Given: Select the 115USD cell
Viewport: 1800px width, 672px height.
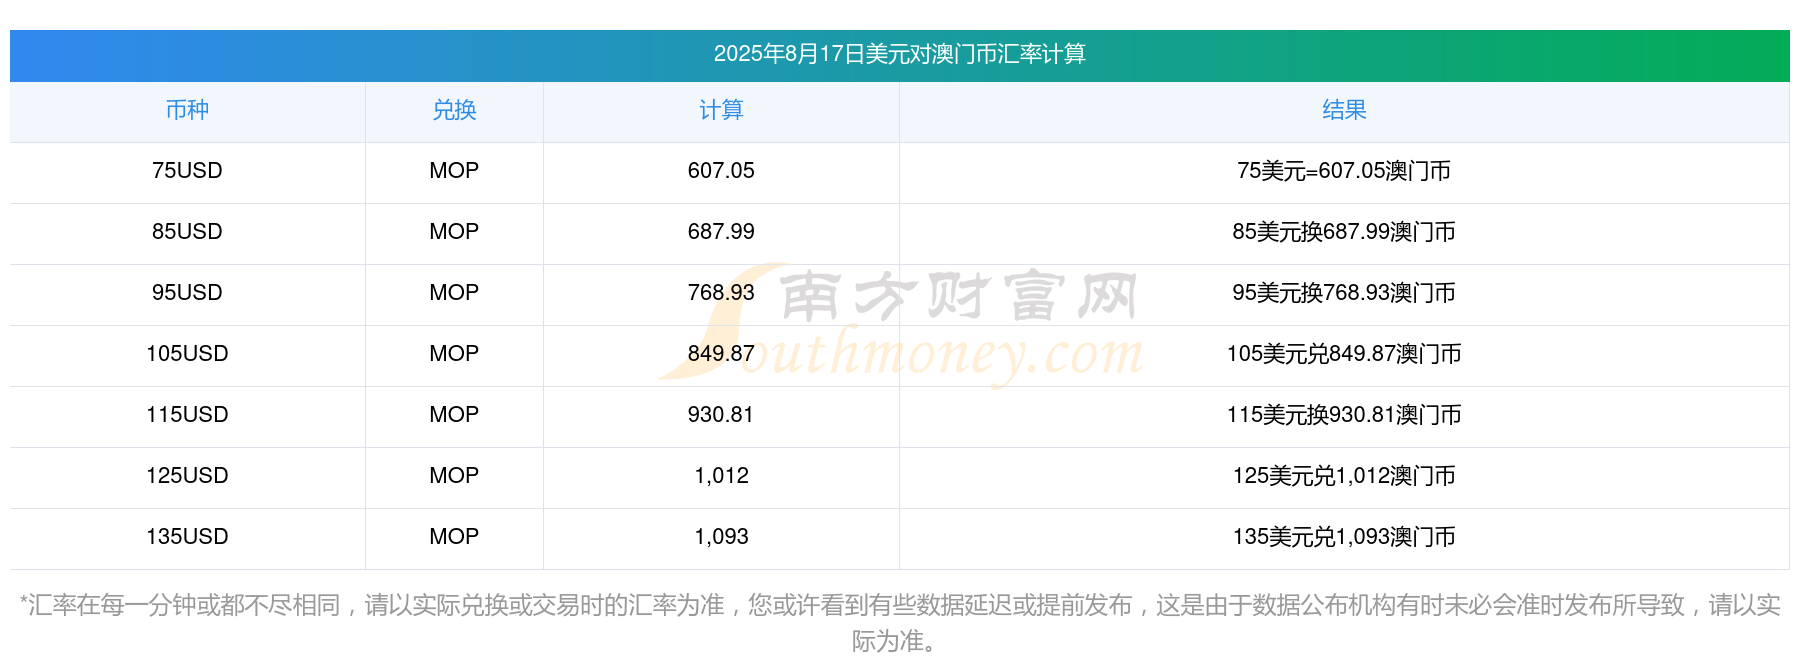Looking at the screenshot, I should pos(187,415).
